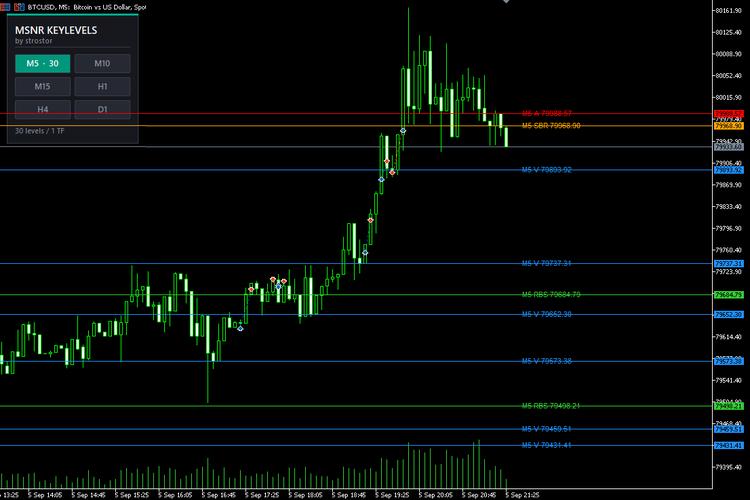
Task: Click the 5 Sep 19:25 time axis label
Action: tap(392, 495)
